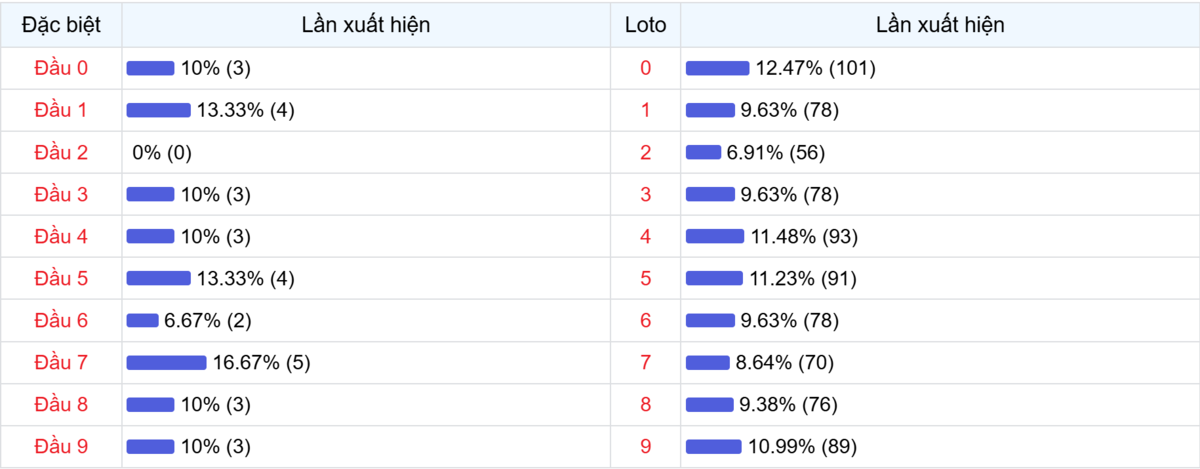Image resolution: width=1200 pixels, height=469 pixels.
Task: Click the '11.48% (93)' value text
Action: 804,236
